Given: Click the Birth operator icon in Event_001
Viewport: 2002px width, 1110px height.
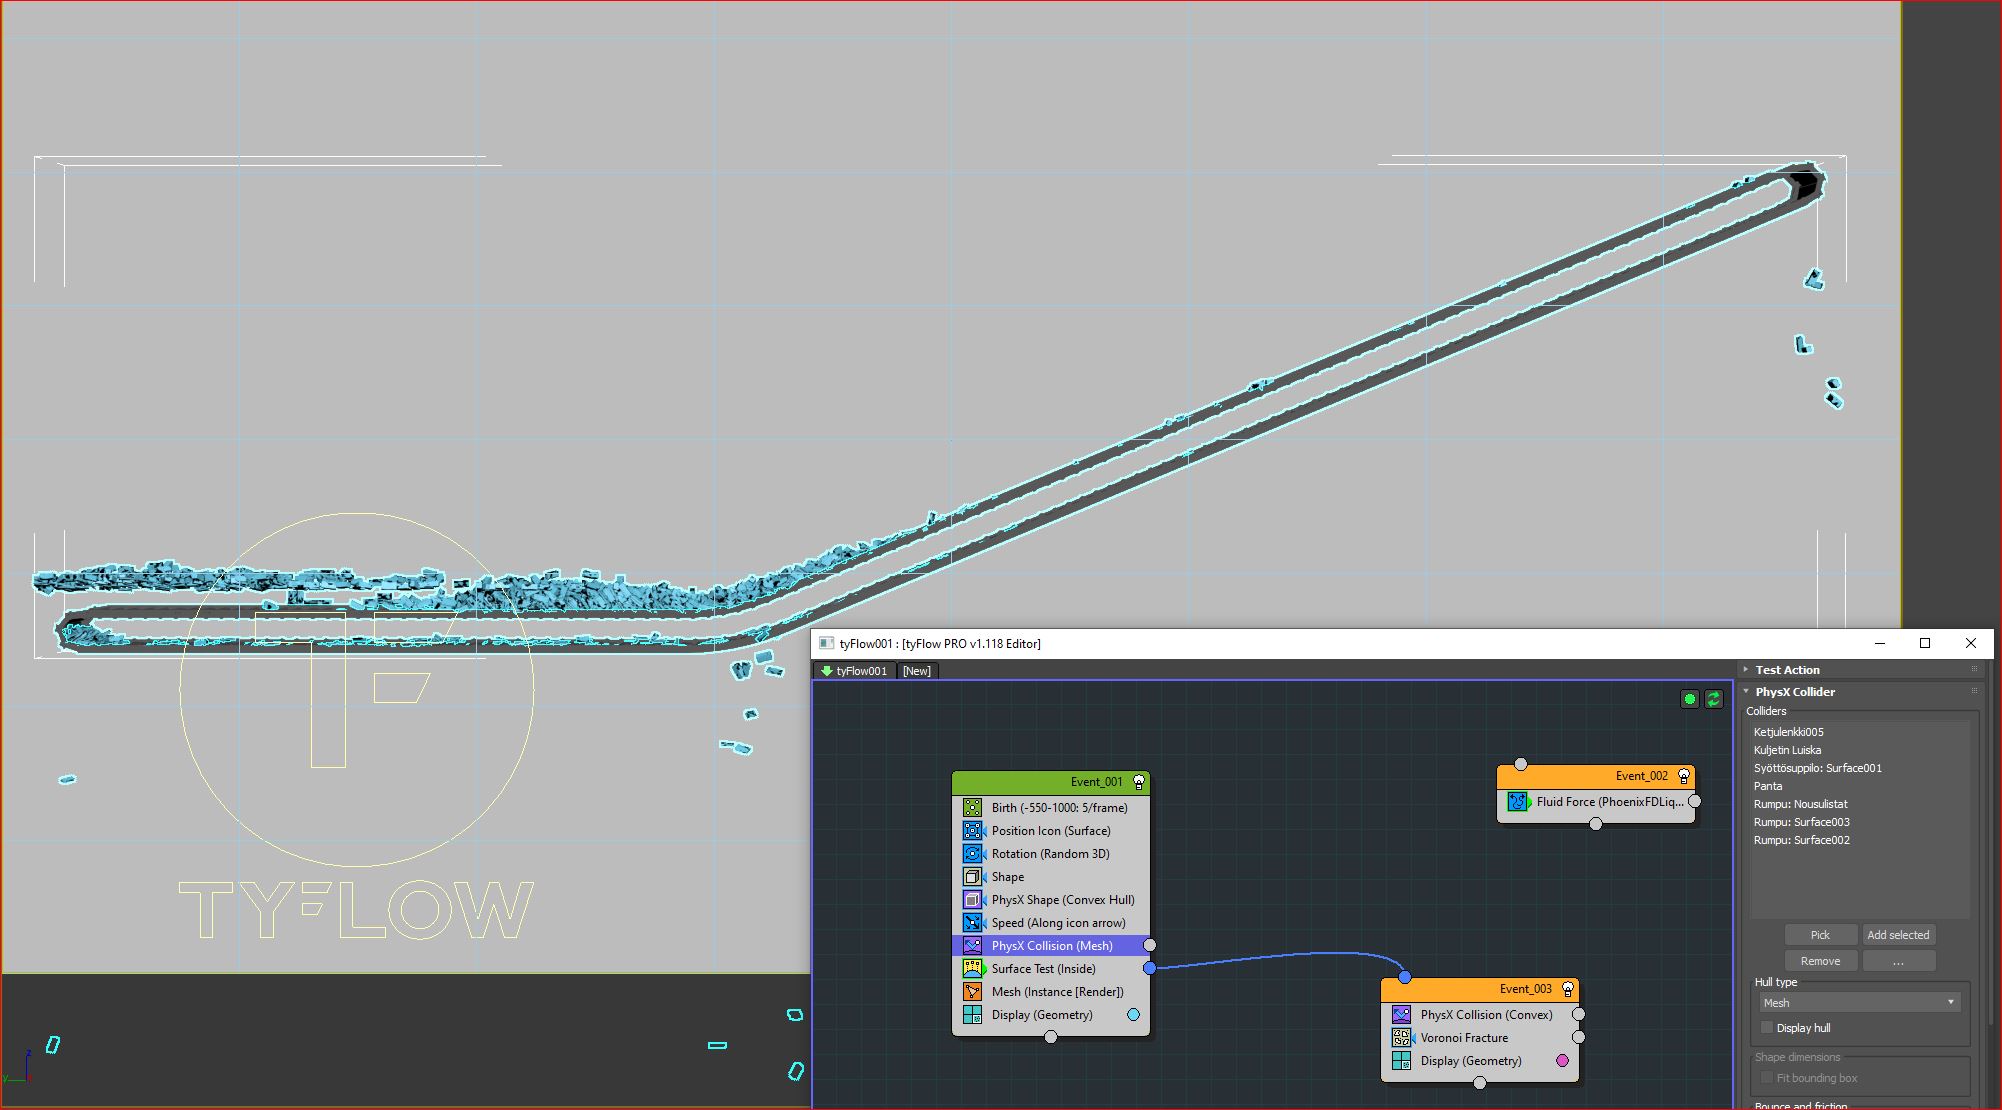Looking at the screenshot, I should [x=972, y=807].
